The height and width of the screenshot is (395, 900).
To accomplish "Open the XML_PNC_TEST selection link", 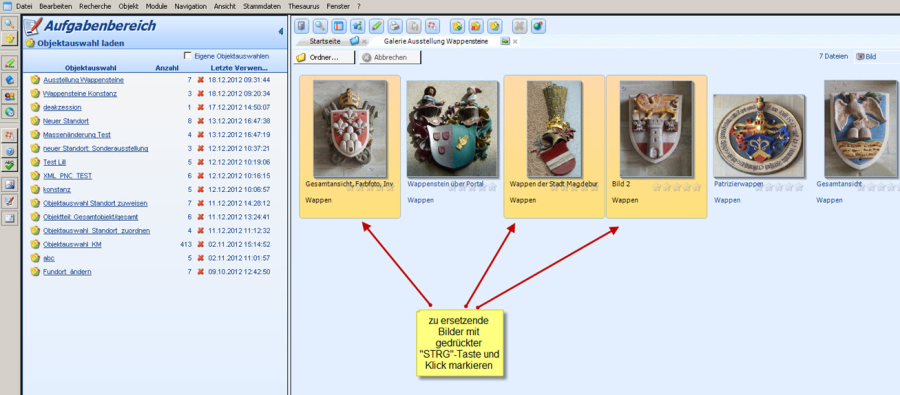I will (67, 176).
